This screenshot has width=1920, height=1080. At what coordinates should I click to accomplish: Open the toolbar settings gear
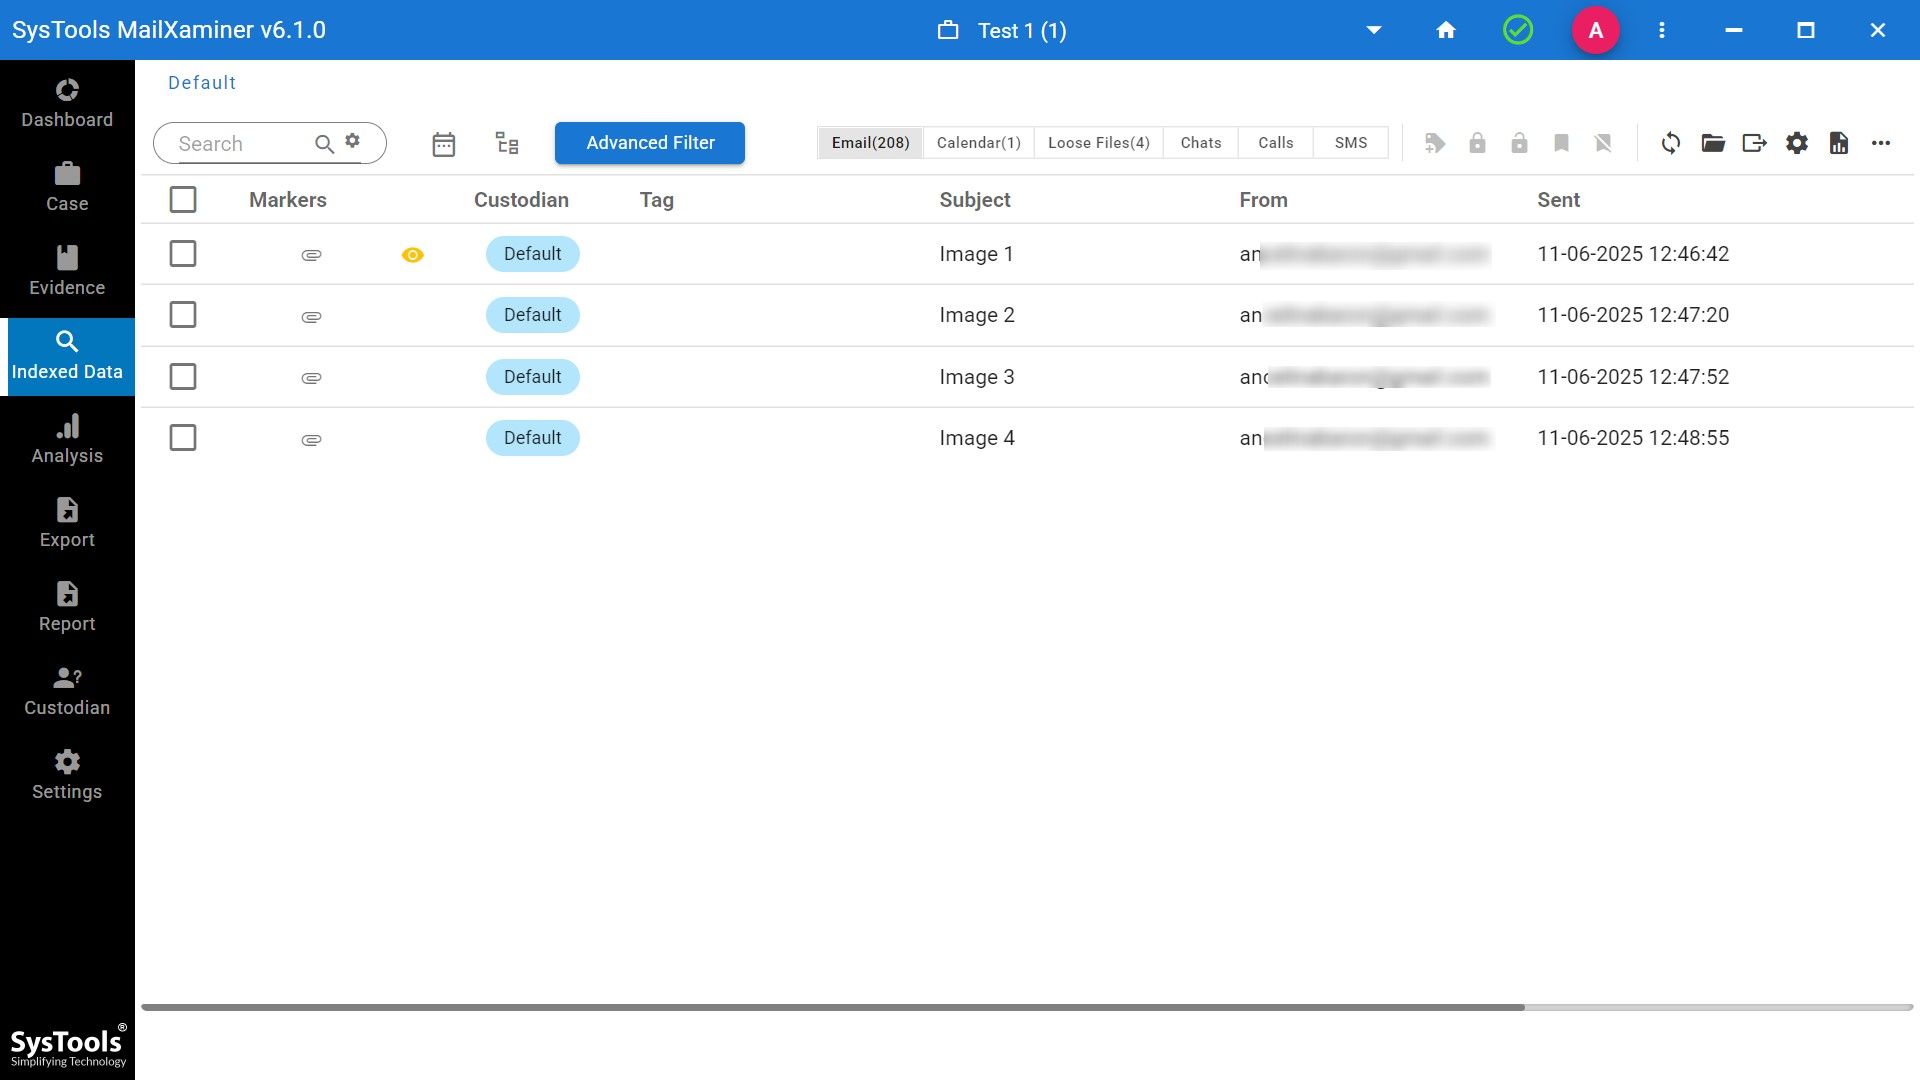click(1797, 143)
